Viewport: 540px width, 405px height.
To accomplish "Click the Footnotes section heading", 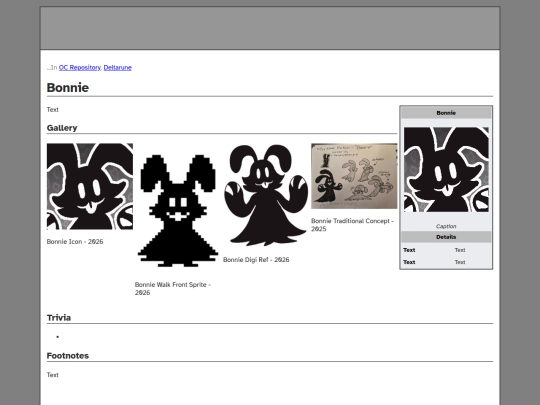I will tap(68, 356).
